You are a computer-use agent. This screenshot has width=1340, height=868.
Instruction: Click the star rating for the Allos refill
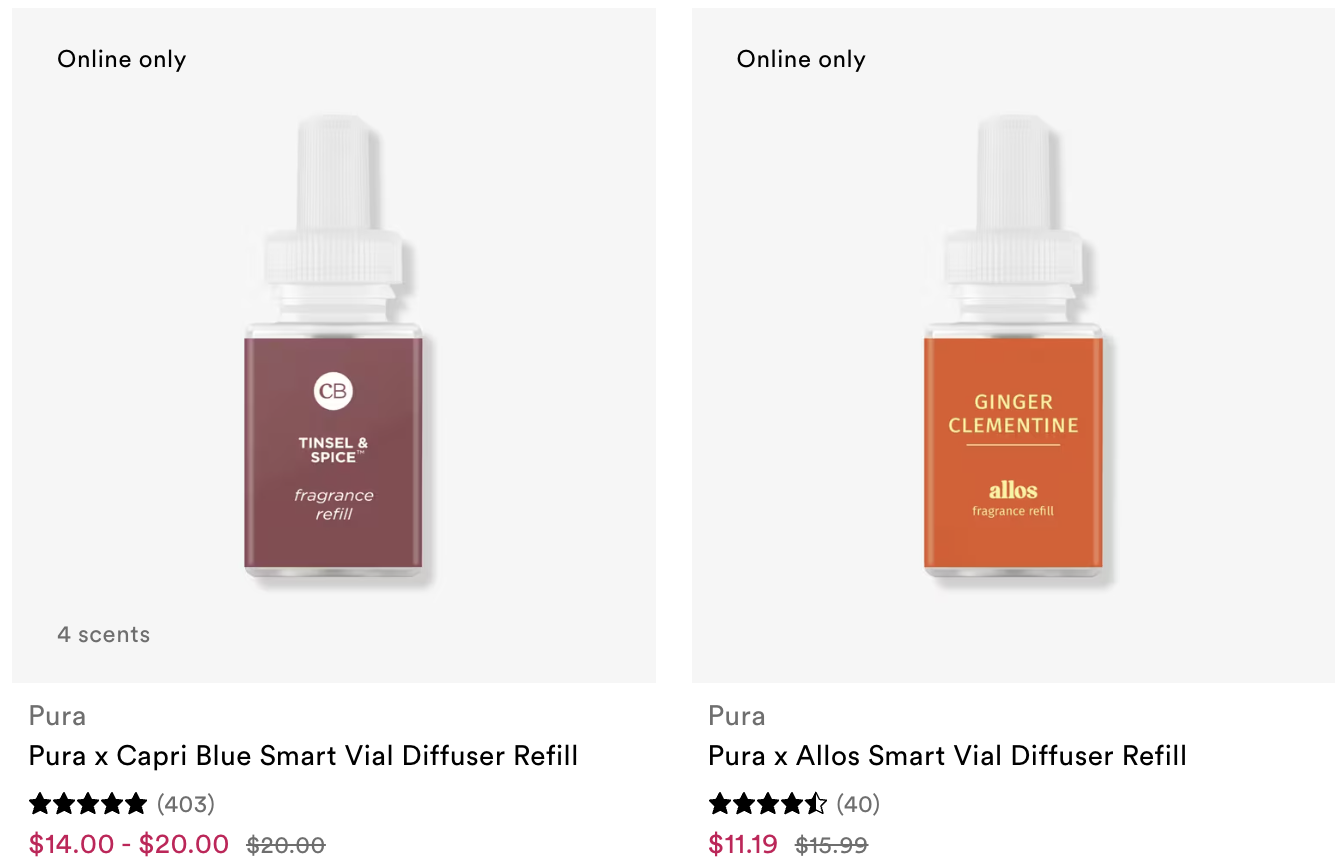coord(767,804)
